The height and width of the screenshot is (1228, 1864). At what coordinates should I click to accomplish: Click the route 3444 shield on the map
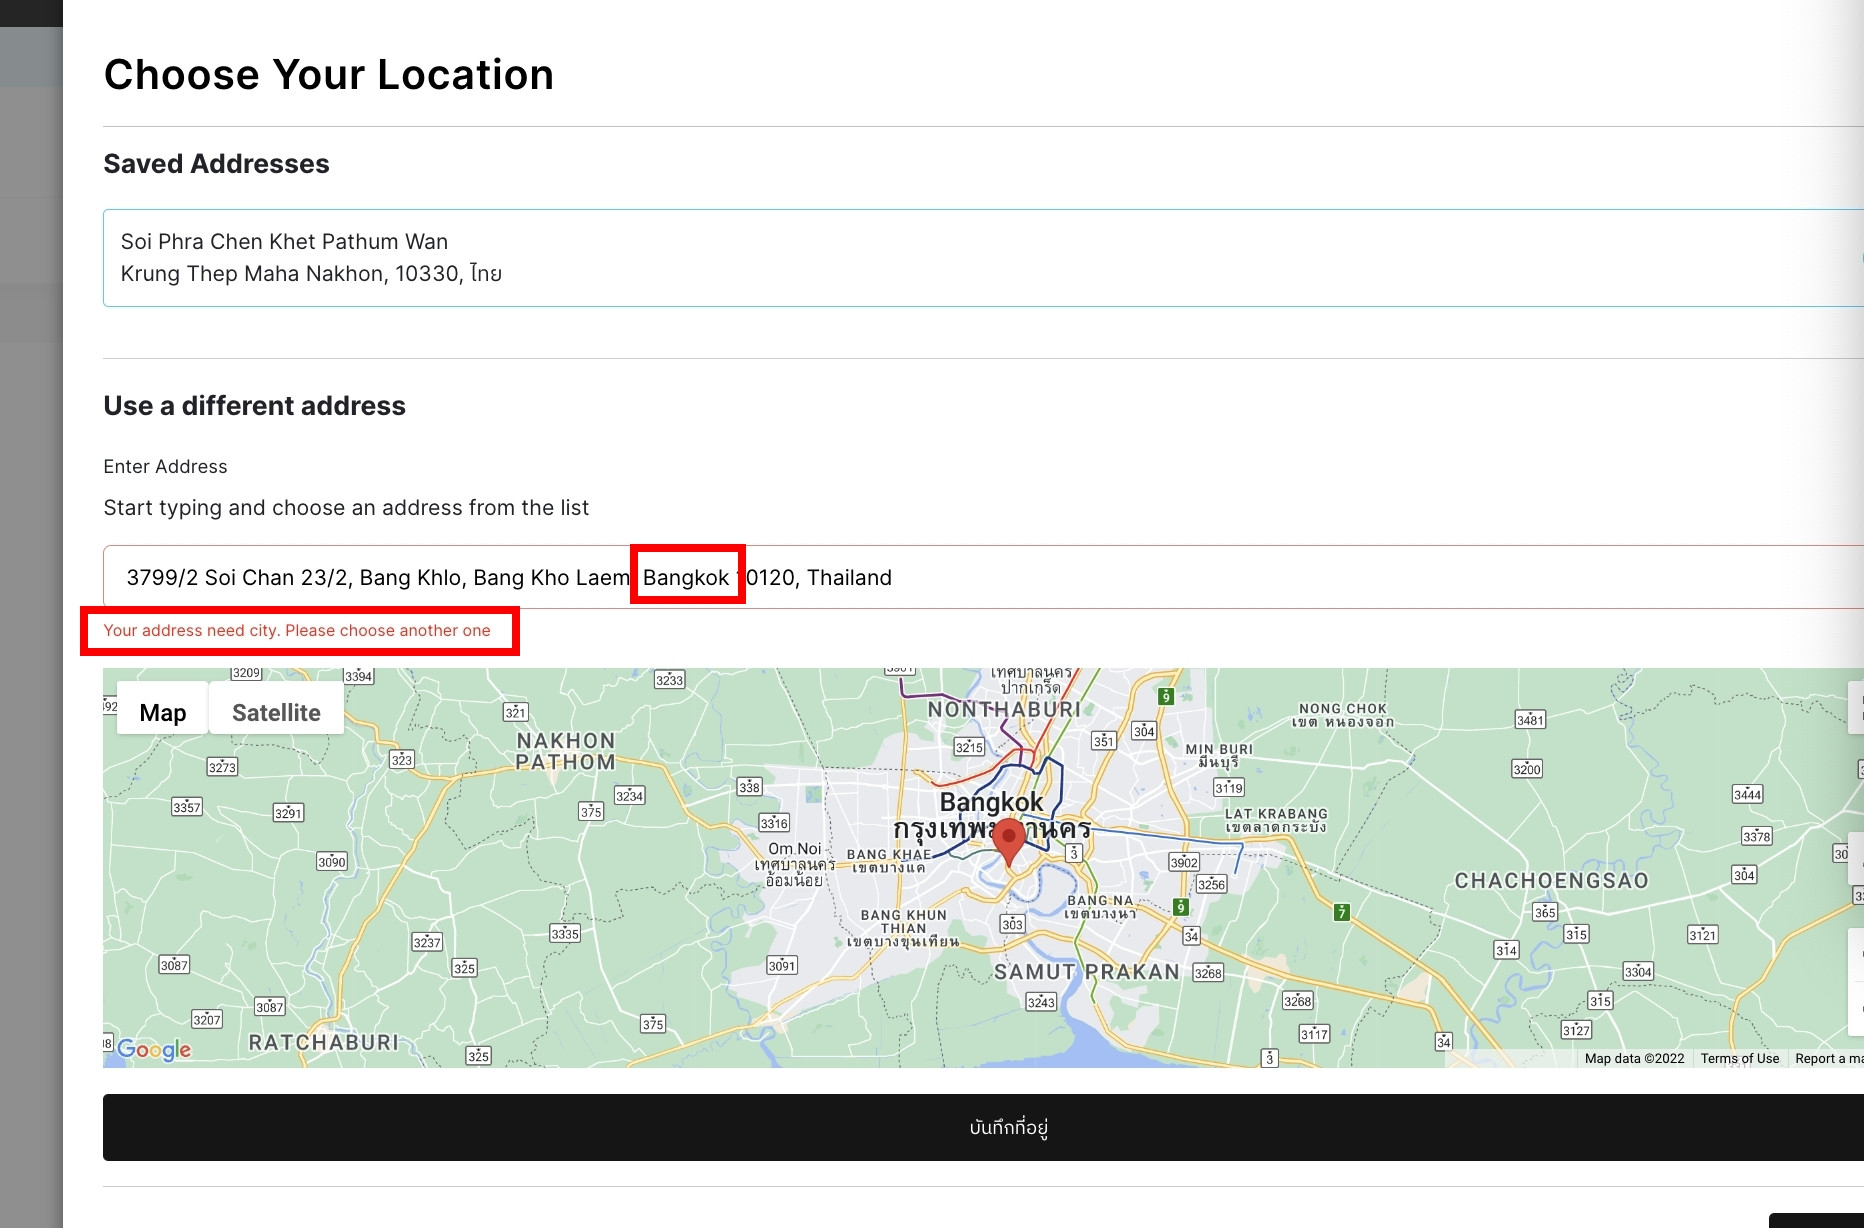point(1748,795)
